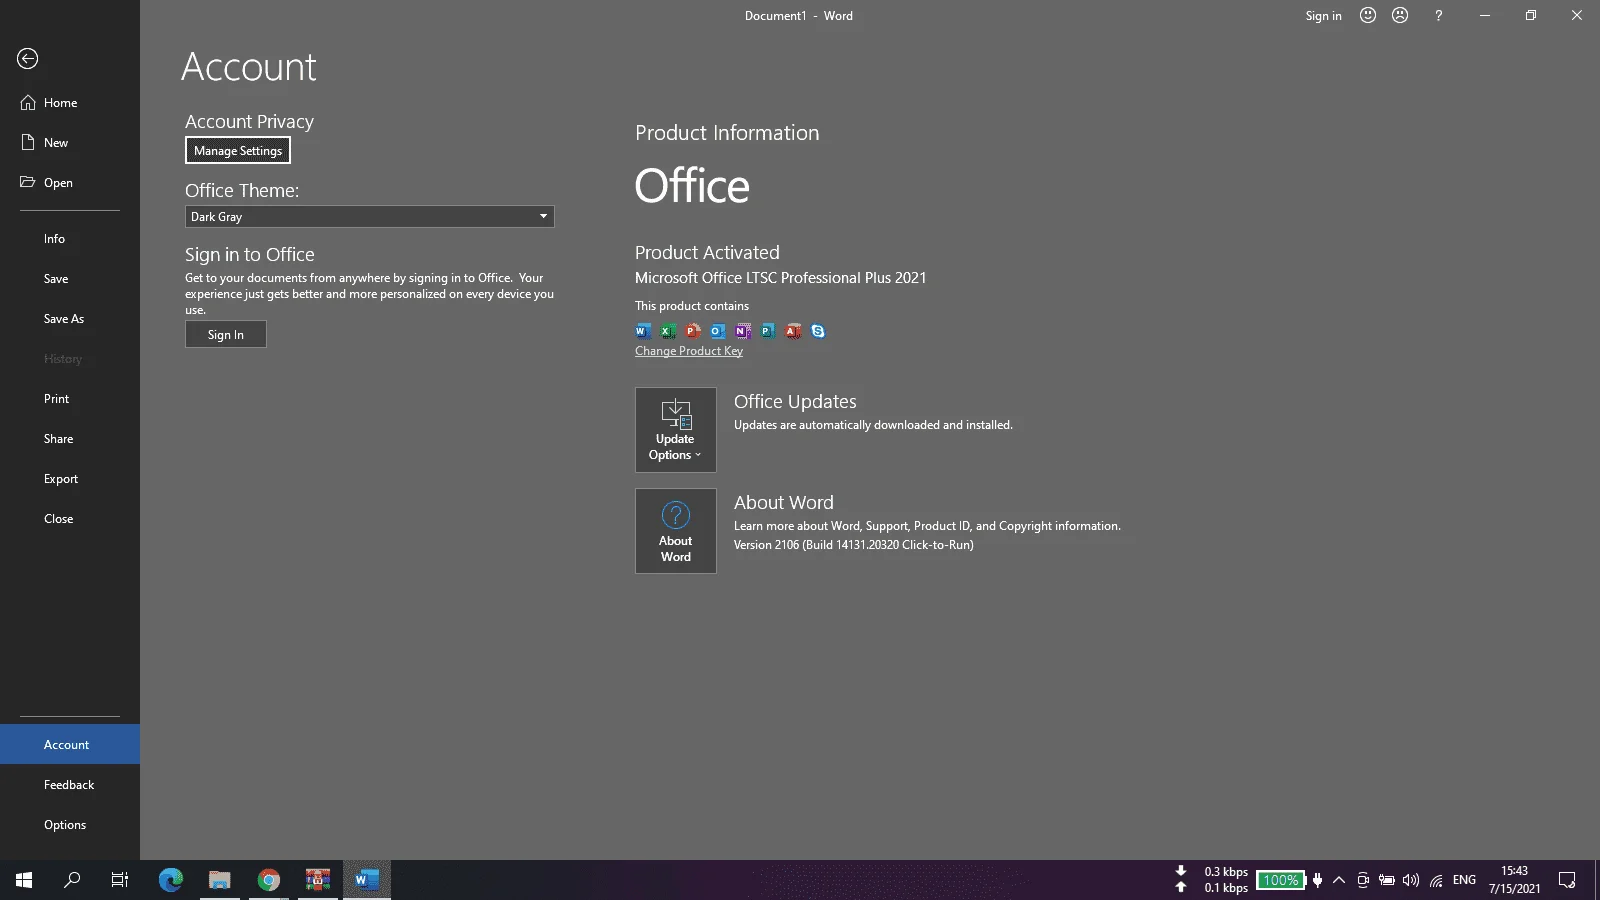Choose Close in the backstage sidebar
Screen dimensions: 1600x900
point(70,519)
